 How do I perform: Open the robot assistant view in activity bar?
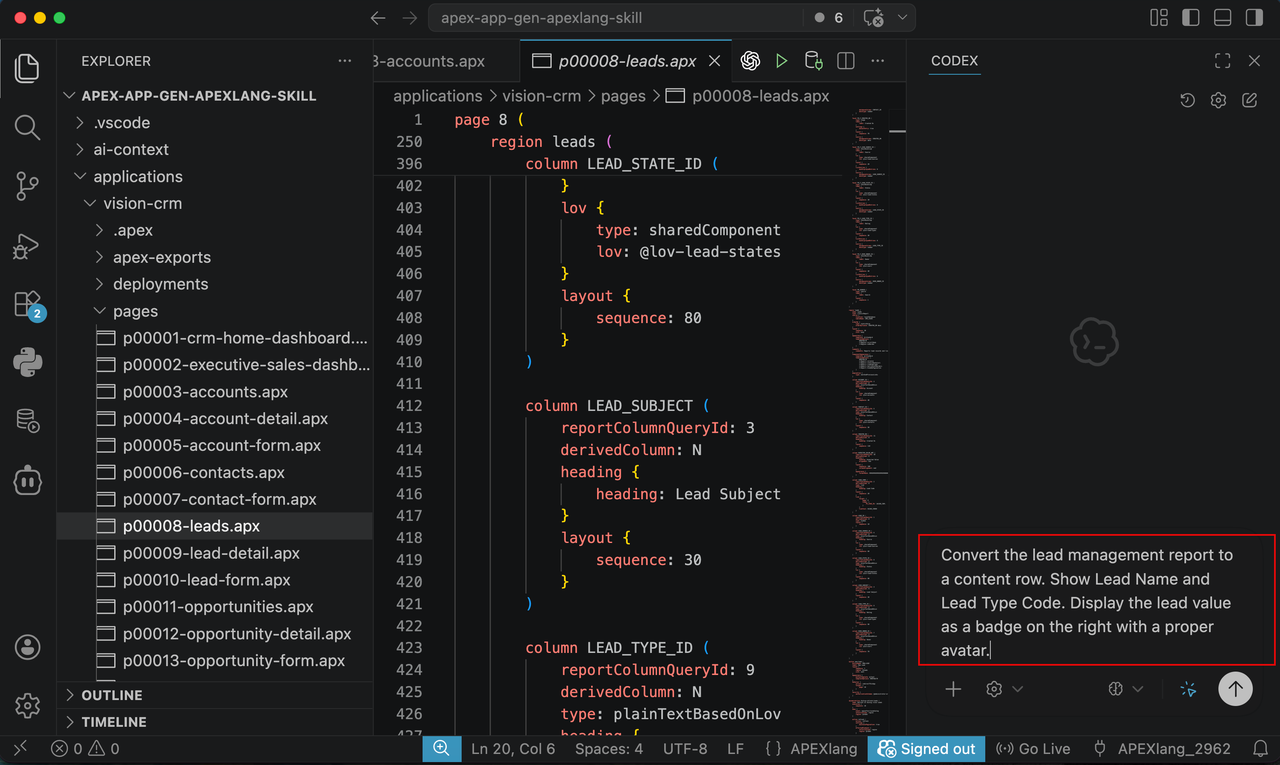(28, 480)
